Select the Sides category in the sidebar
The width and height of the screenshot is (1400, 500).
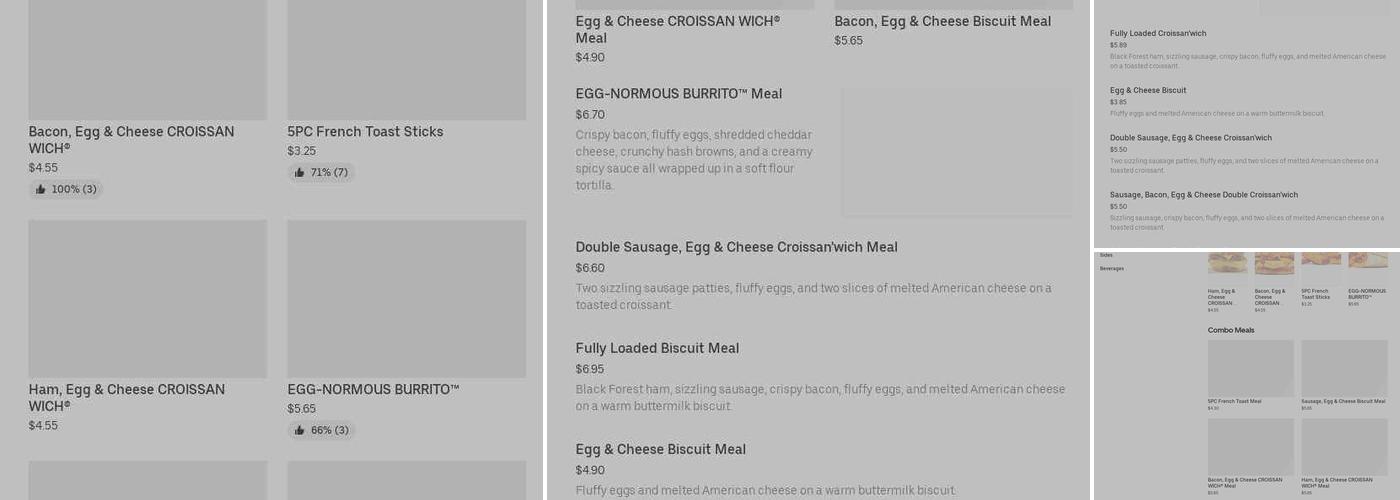click(x=1106, y=256)
